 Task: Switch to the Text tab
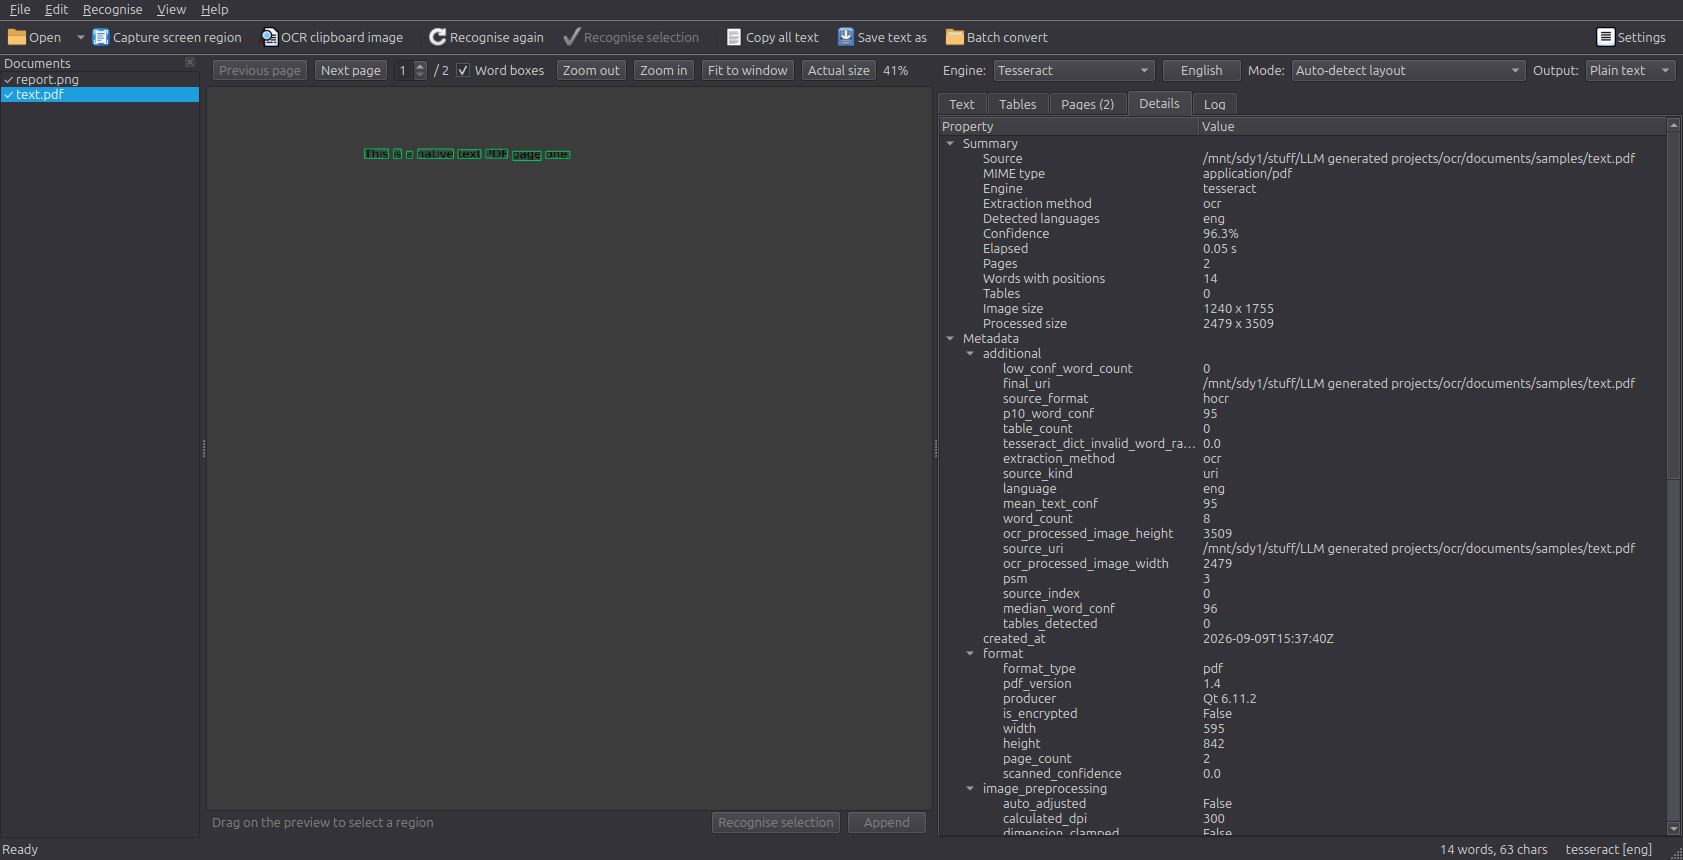(x=962, y=104)
